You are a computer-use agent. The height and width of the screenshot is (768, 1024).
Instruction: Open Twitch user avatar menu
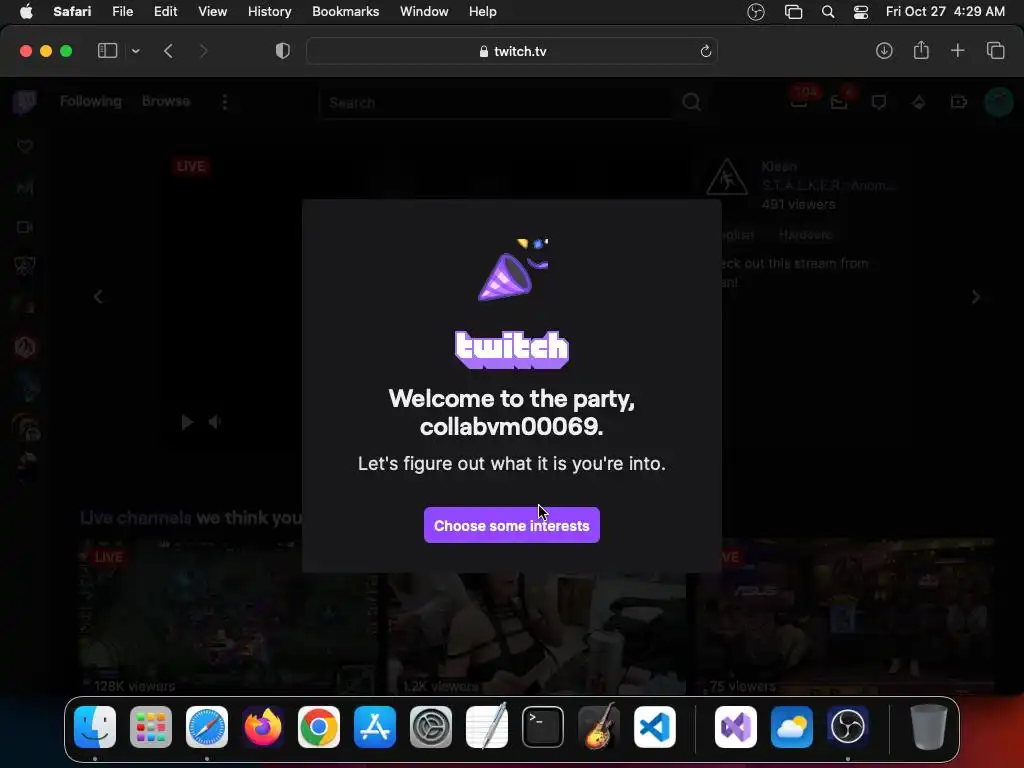tap(998, 102)
